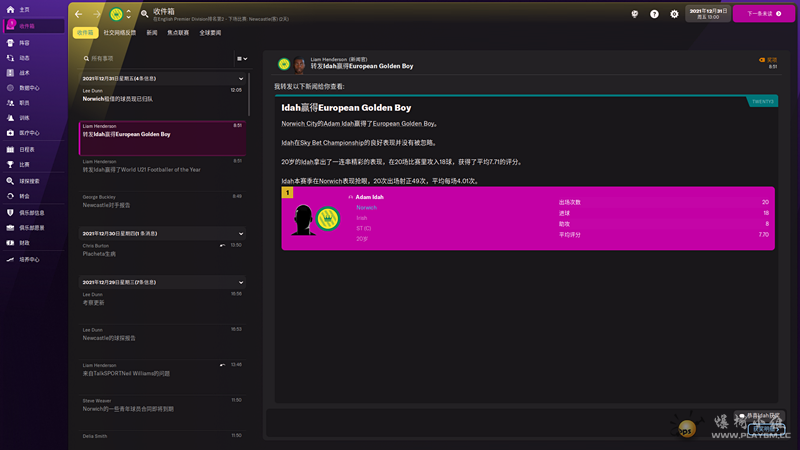Open Adam Idah player name link
Image resolution: width=800 pixels, height=450 pixels.
(370, 197)
